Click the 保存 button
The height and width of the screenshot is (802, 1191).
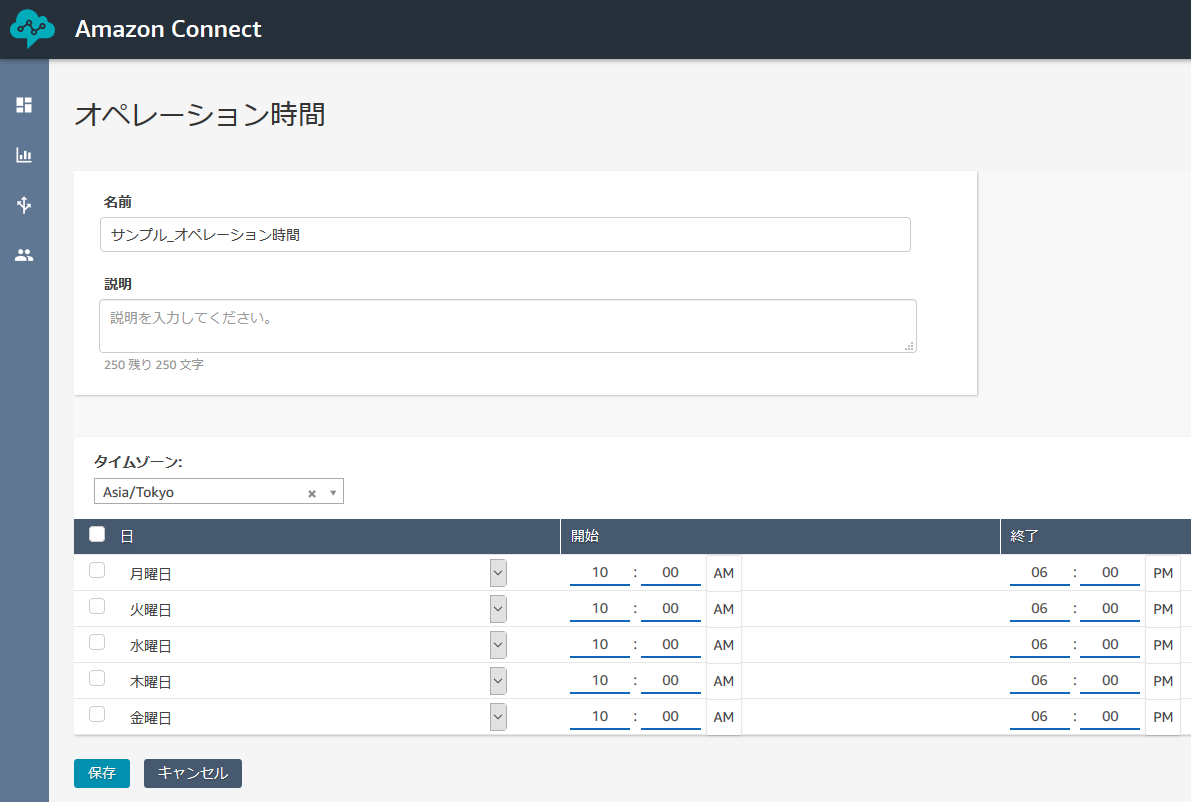click(x=102, y=773)
